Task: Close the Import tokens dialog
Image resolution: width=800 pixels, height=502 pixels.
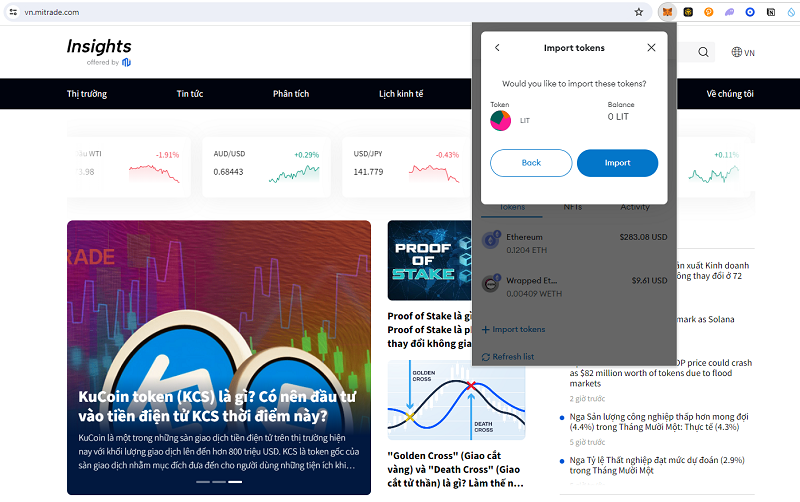Action: point(651,47)
